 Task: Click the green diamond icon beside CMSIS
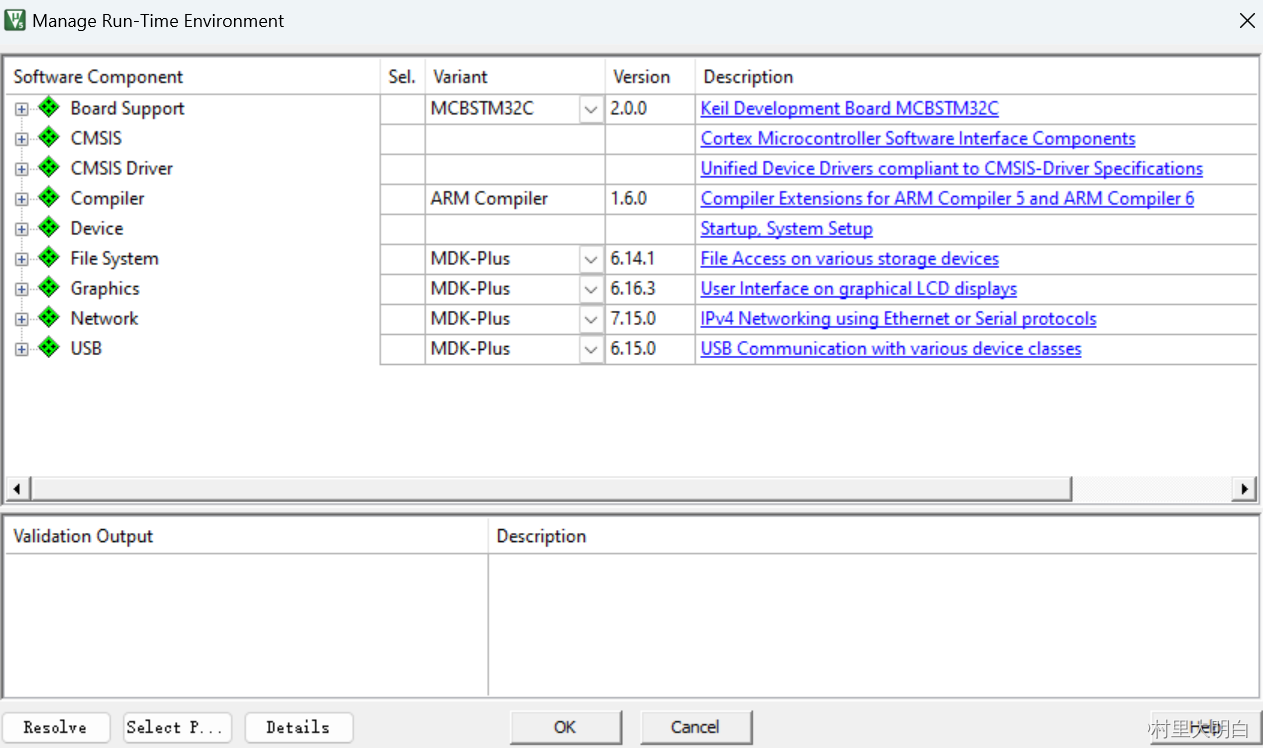[49, 138]
